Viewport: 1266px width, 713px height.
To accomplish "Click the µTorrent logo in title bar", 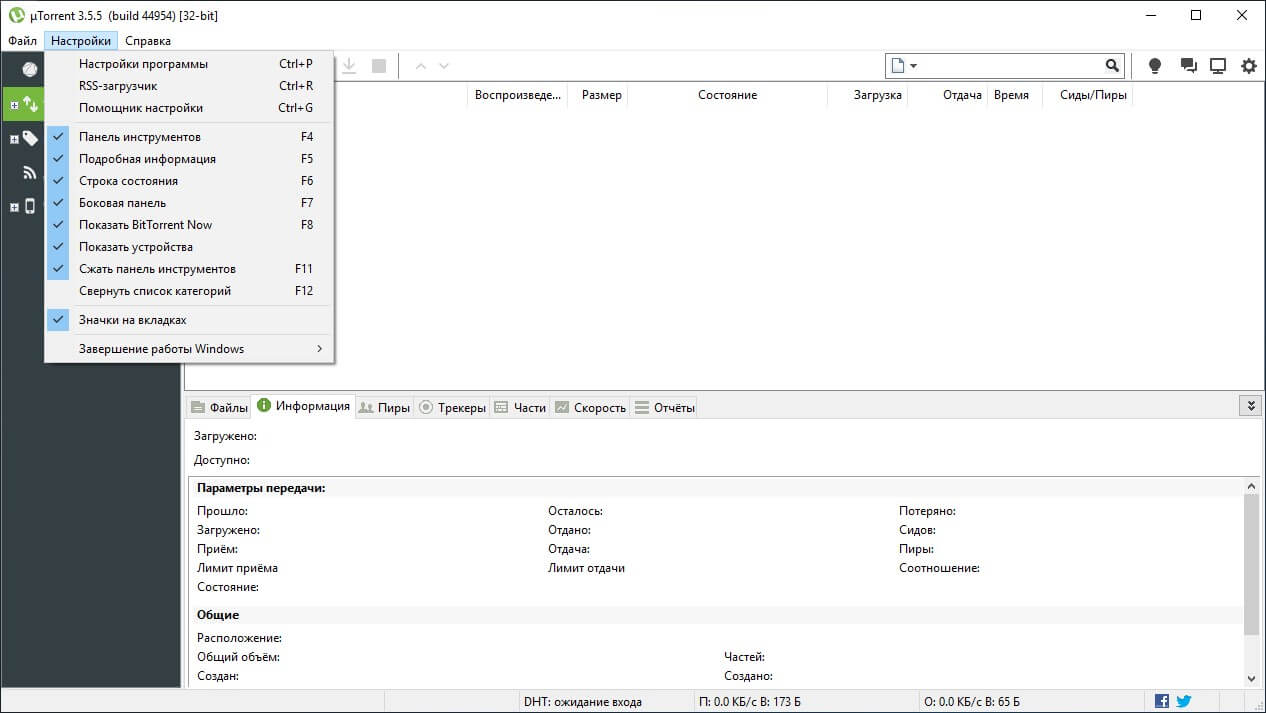I will (x=16, y=15).
